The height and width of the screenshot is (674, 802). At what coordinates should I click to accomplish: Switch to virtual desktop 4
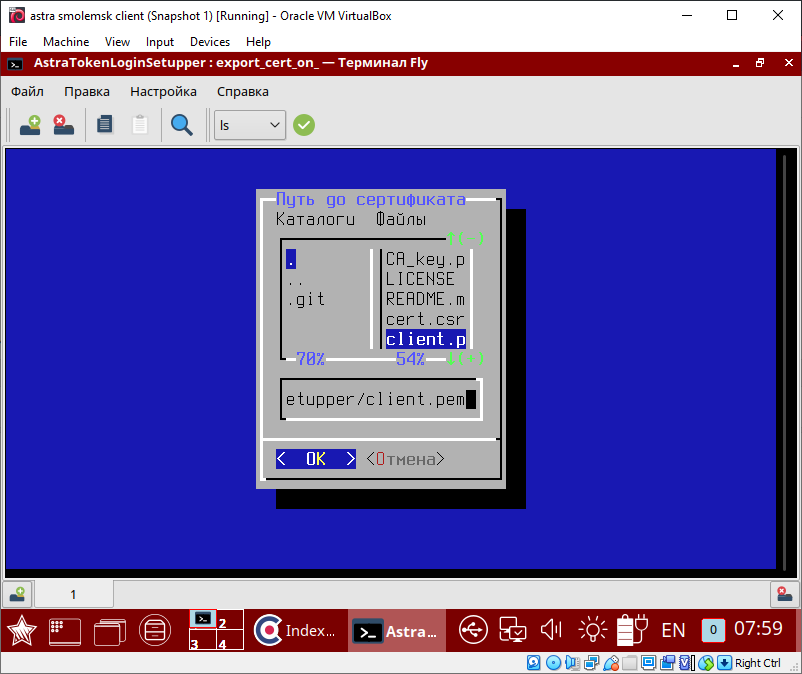[229, 640]
